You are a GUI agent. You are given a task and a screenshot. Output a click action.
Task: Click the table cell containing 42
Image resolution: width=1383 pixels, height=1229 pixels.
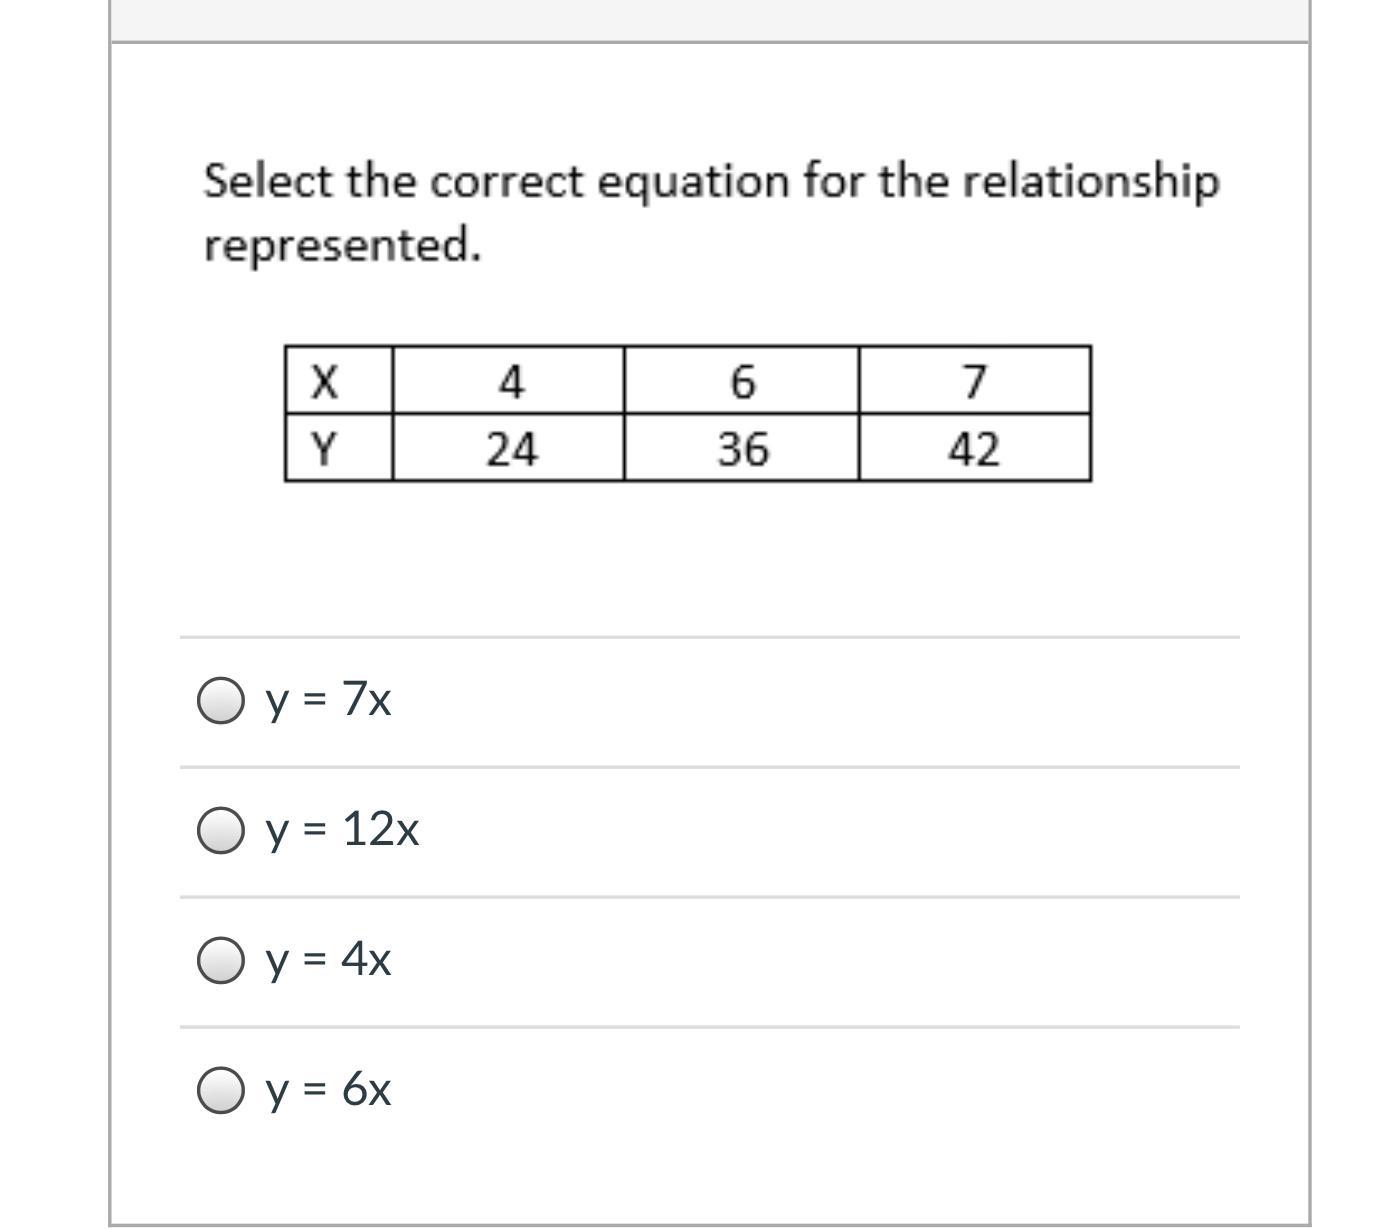tap(974, 449)
